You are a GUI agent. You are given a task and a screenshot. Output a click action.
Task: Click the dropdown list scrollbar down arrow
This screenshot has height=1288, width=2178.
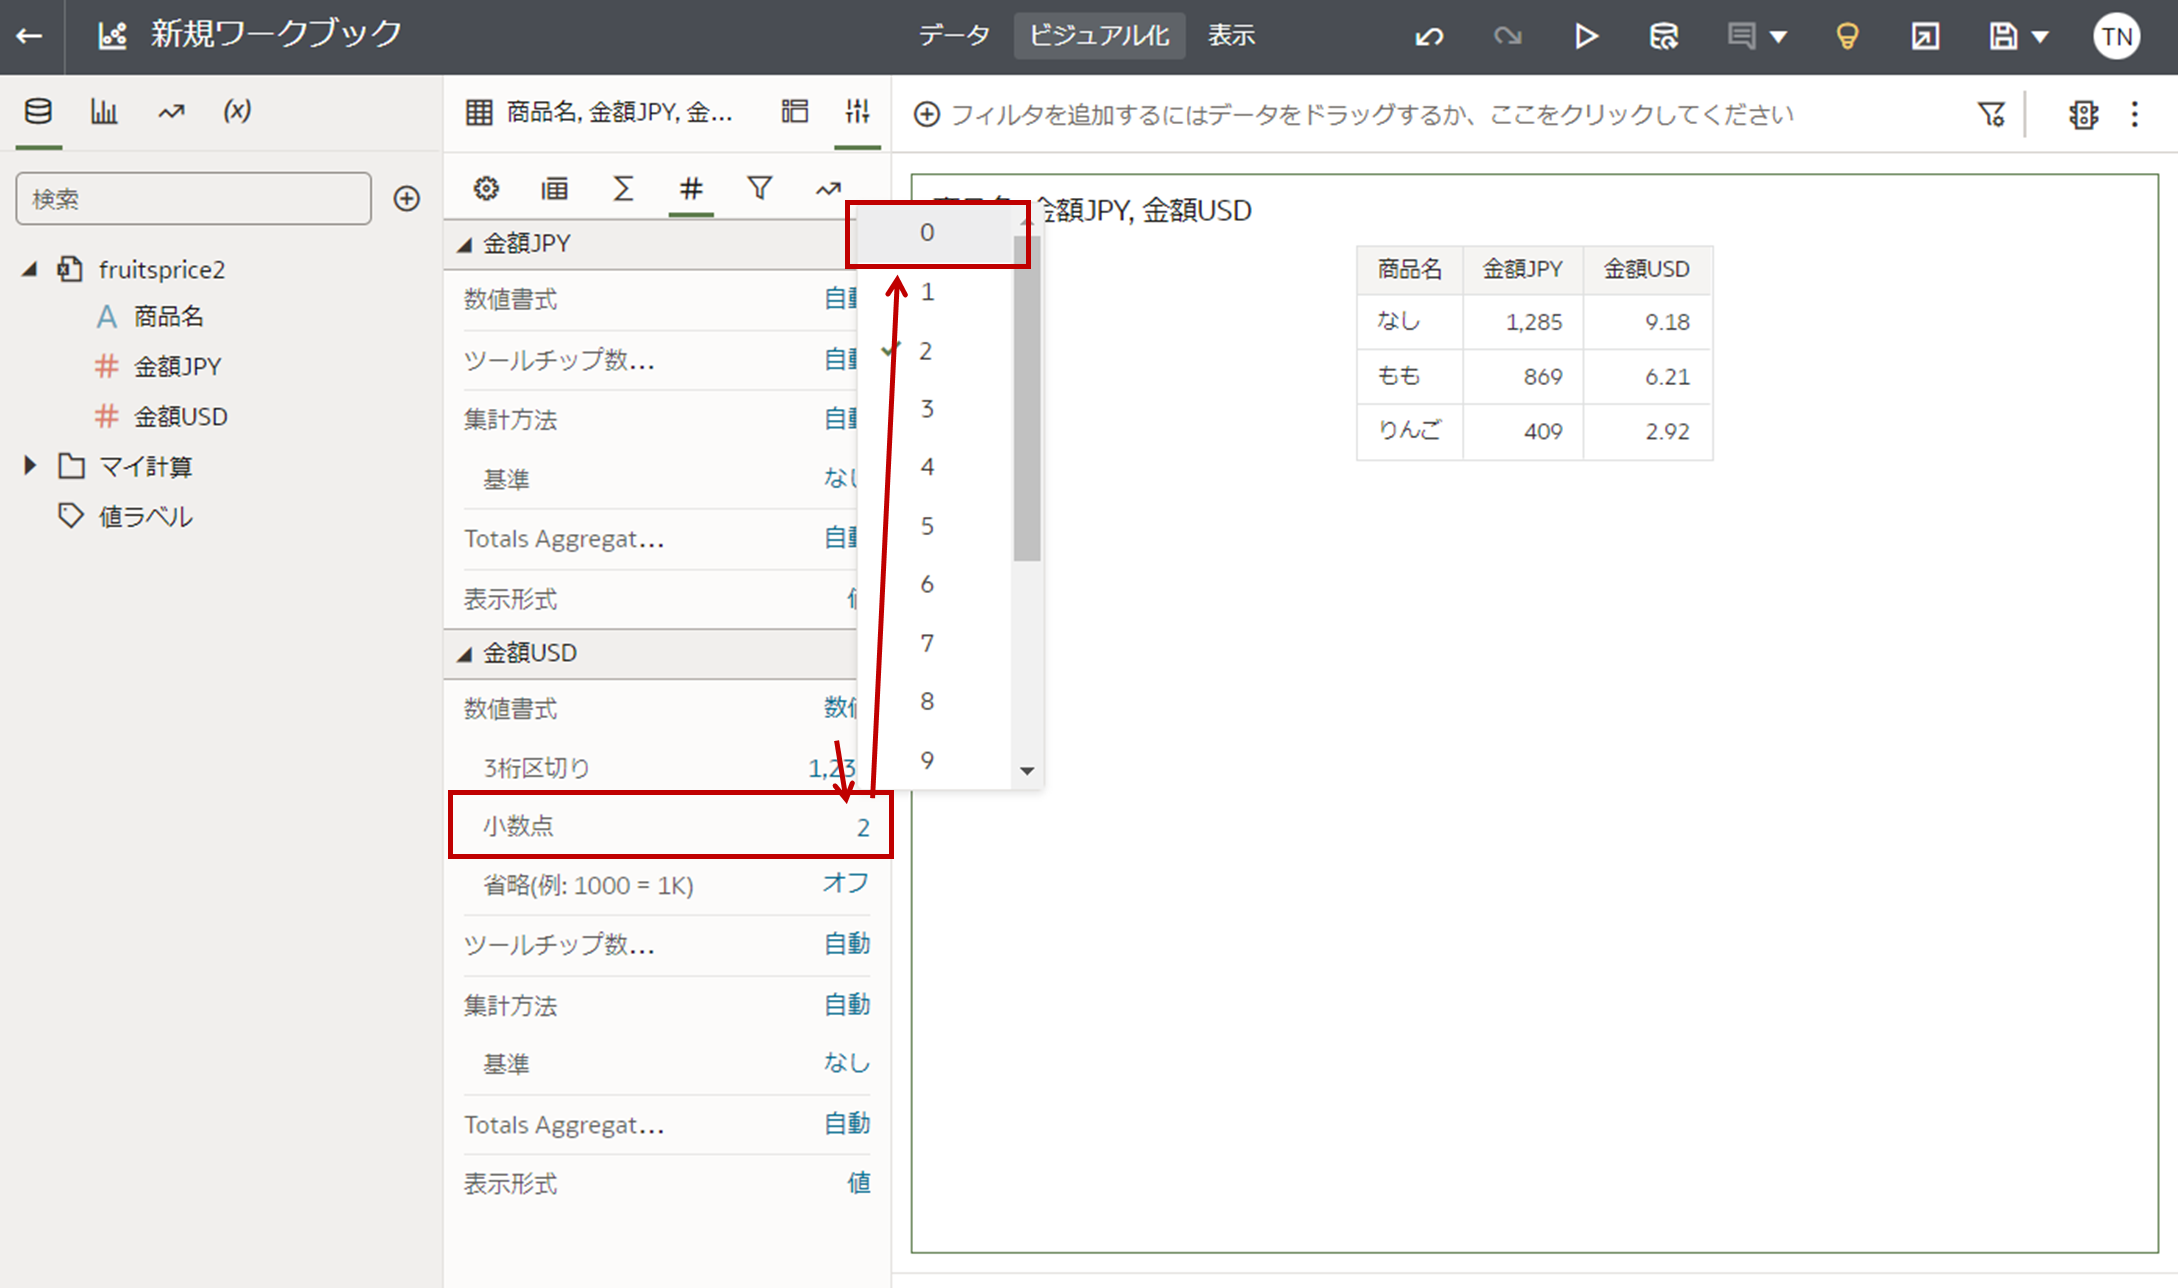pyautogui.click(x=1027, y=771)
